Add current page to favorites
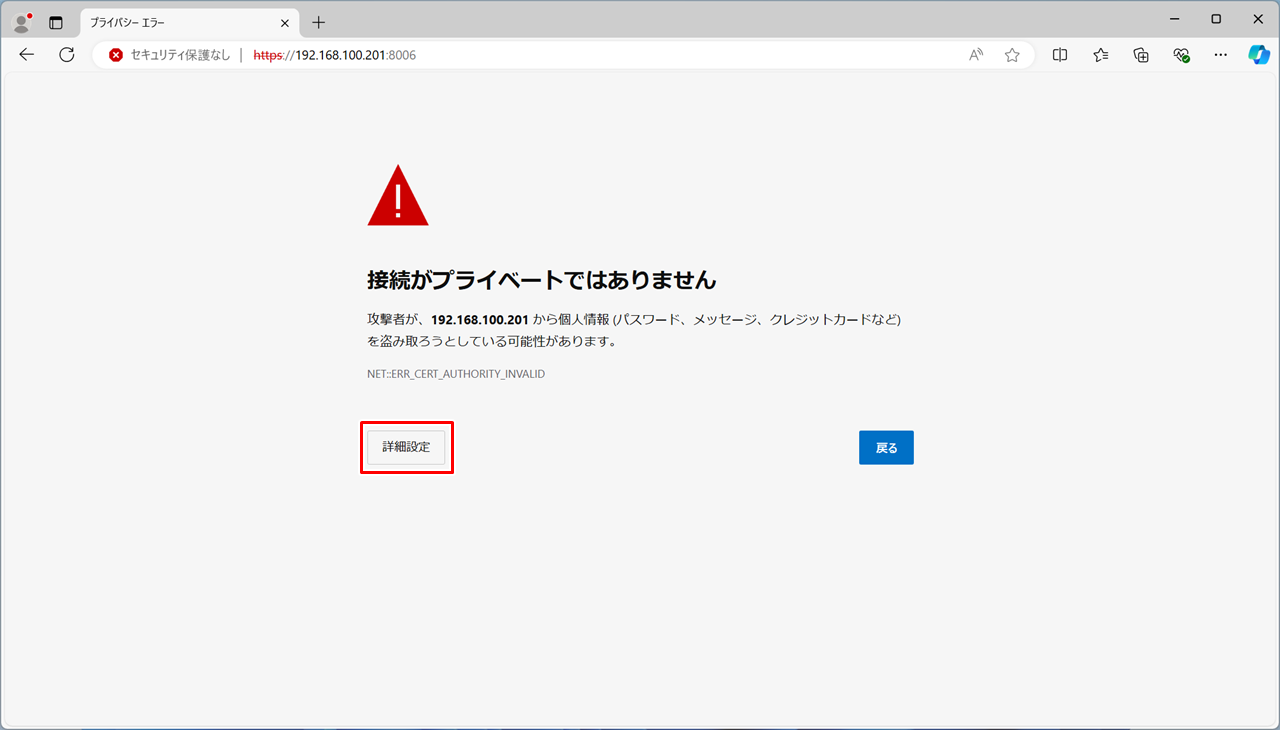The height and width of the screenshot is (730, 1280). point(1011,55)
